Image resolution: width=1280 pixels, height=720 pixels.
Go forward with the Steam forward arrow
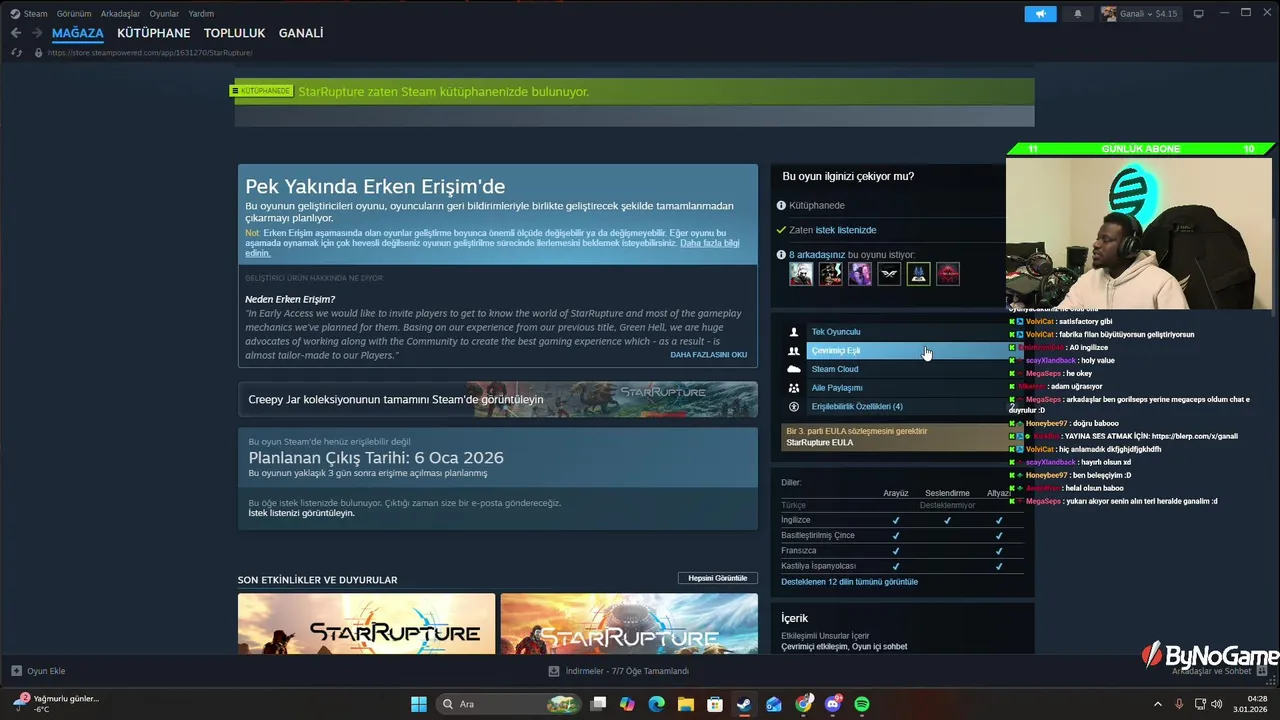(37, 33)
